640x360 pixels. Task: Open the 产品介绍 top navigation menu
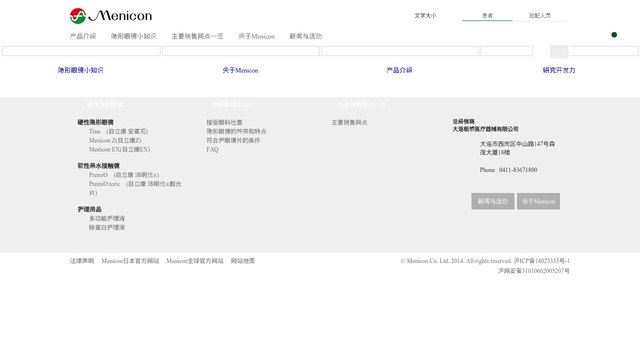(x=83, y=36)
